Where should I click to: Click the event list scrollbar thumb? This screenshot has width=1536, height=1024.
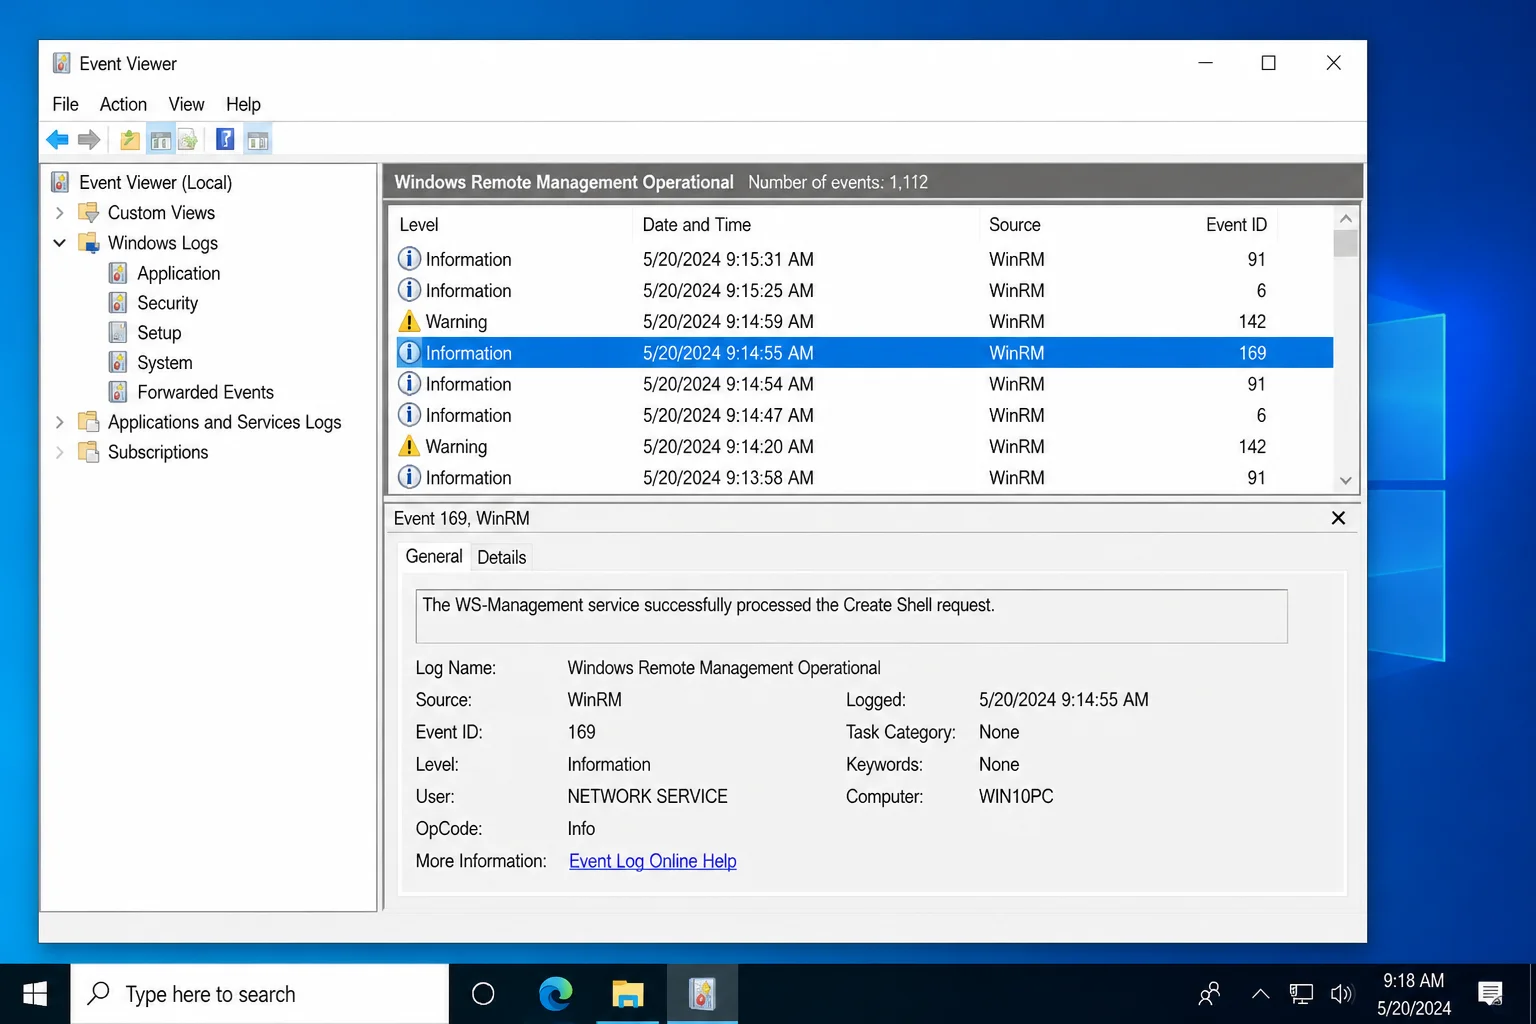click(x=1346, y=243)
